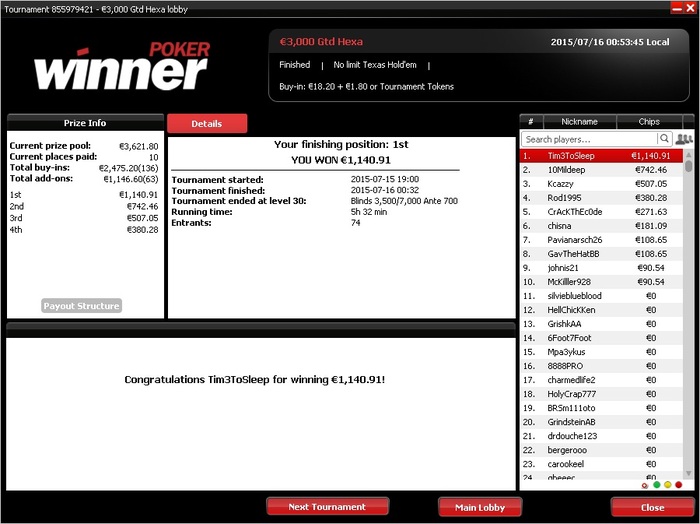700x524 pixels.
Task: Select player 10Mildeep in the list
Action: click(x=601, y=170)
